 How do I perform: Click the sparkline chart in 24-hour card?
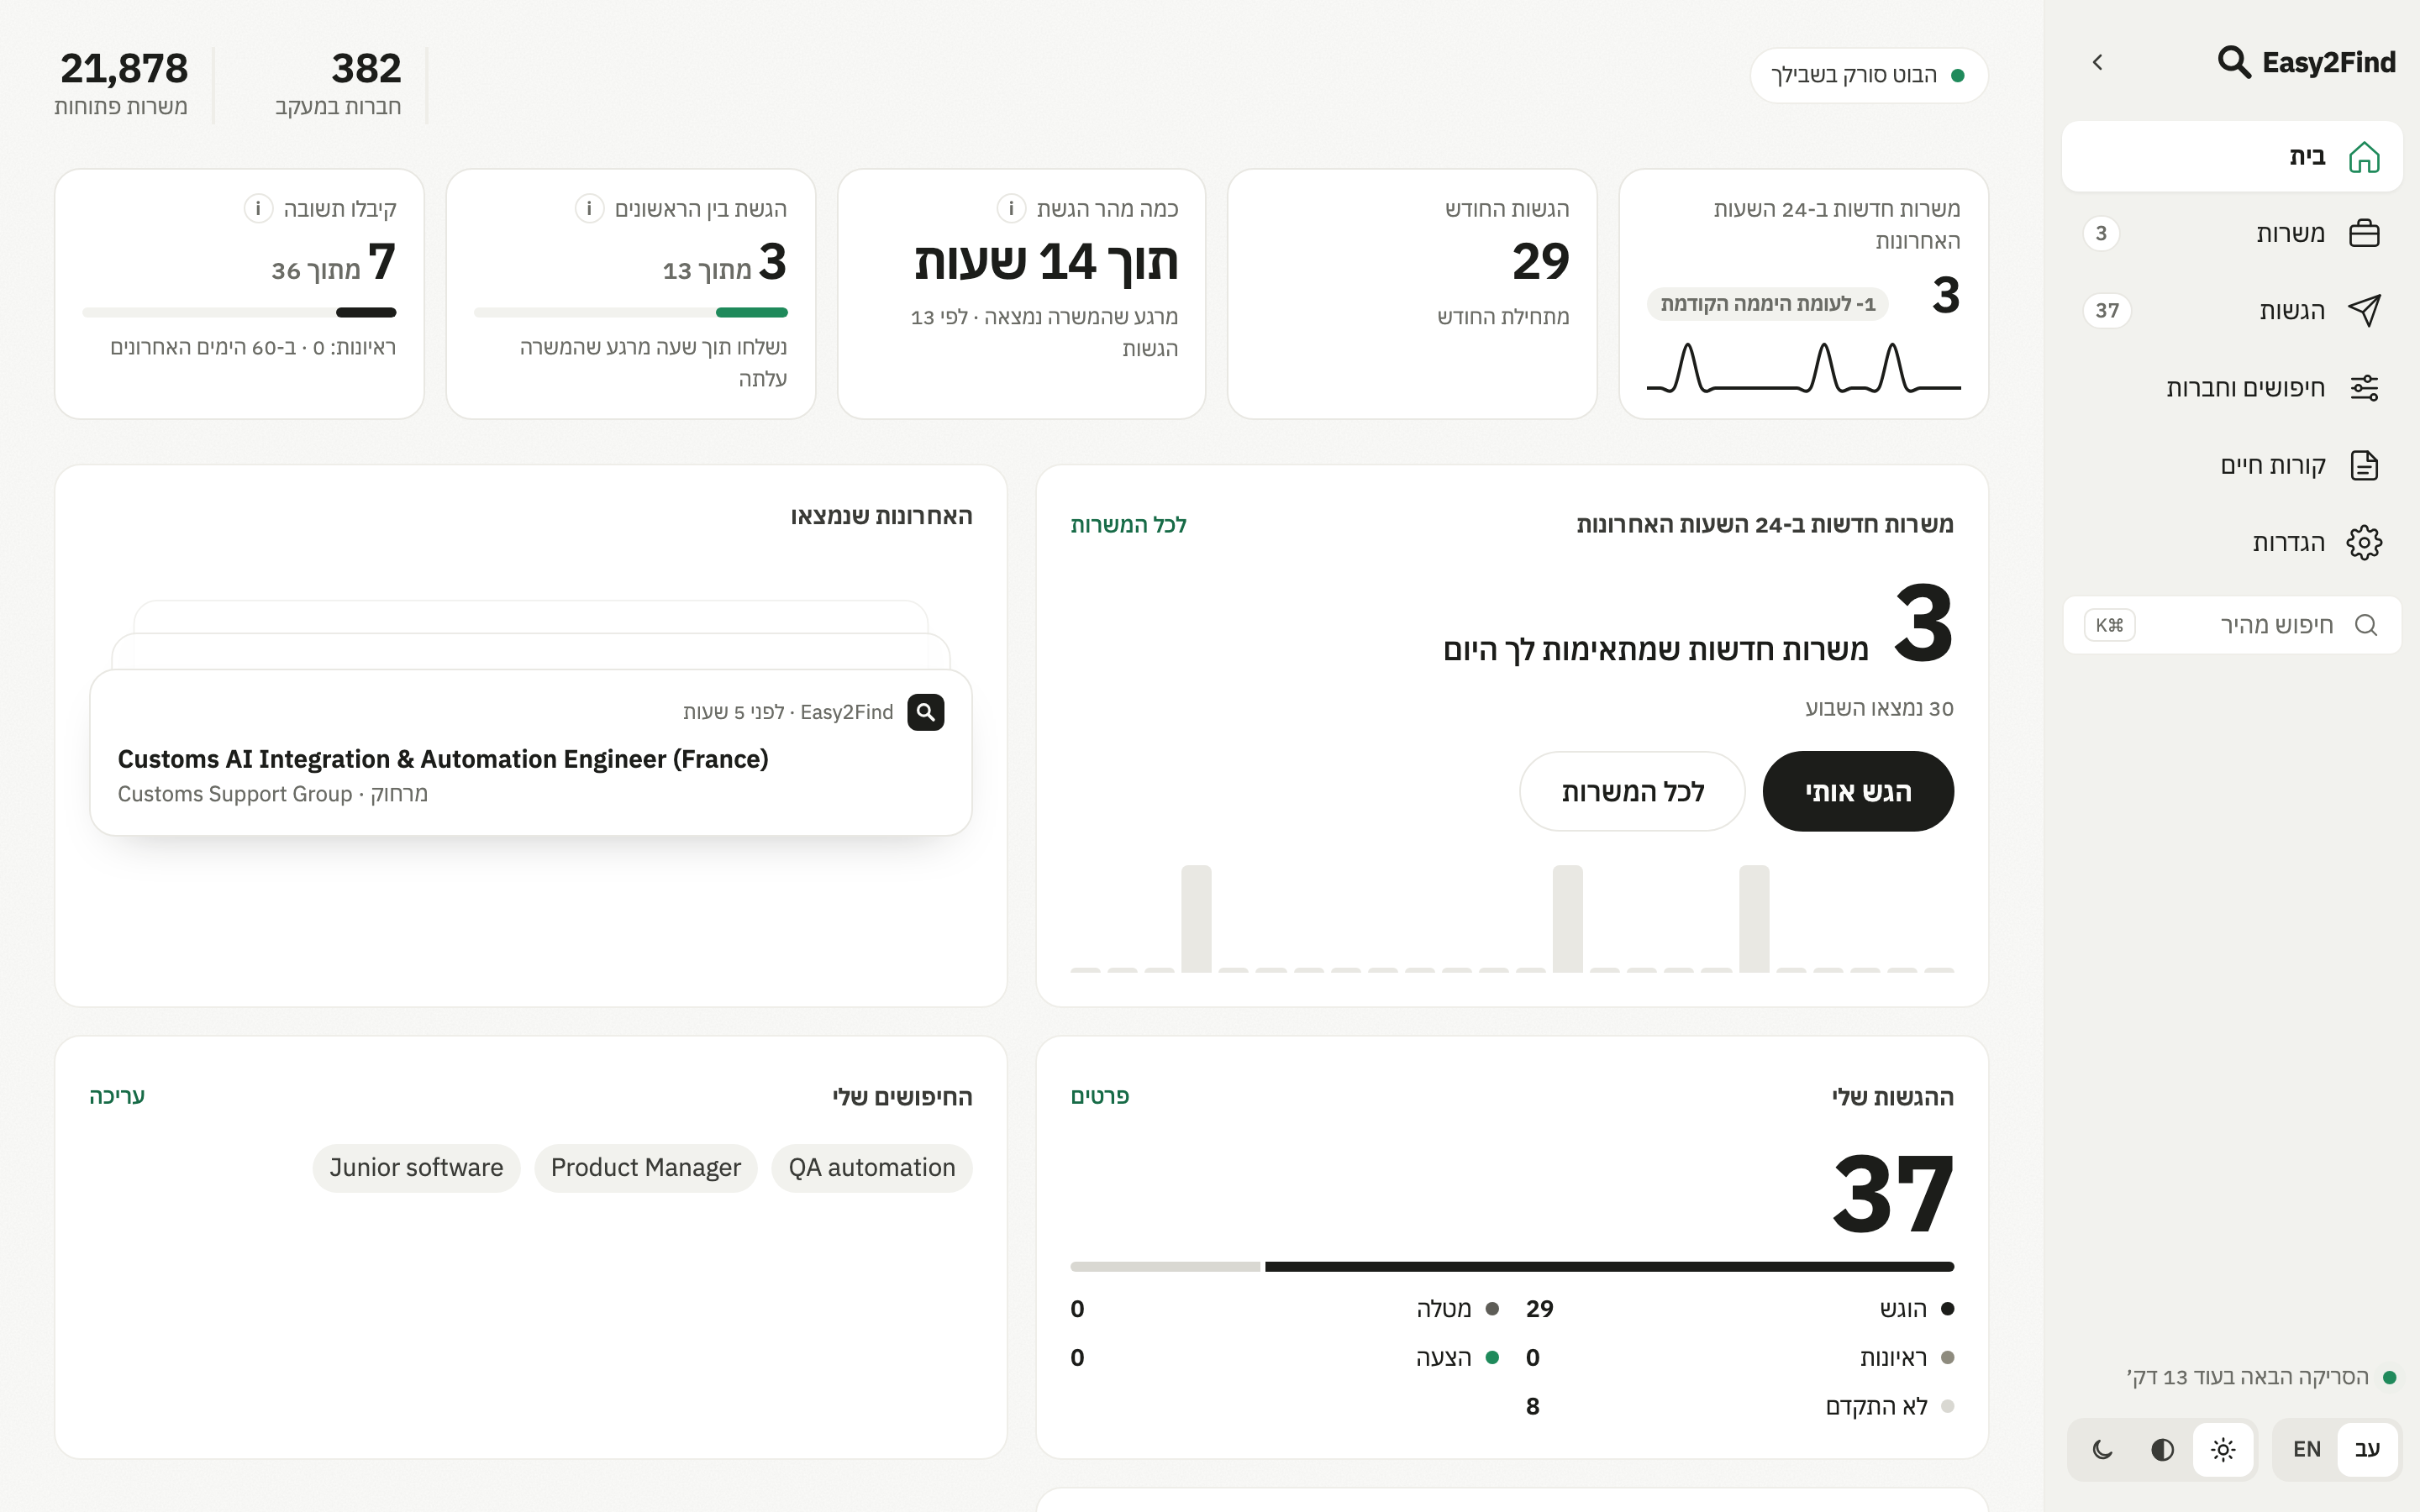1803,367
